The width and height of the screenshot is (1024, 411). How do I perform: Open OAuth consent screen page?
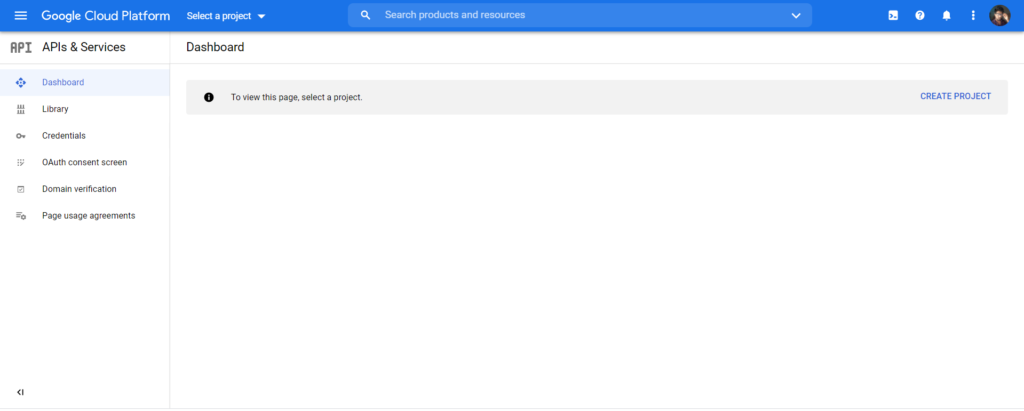[85, 162]
